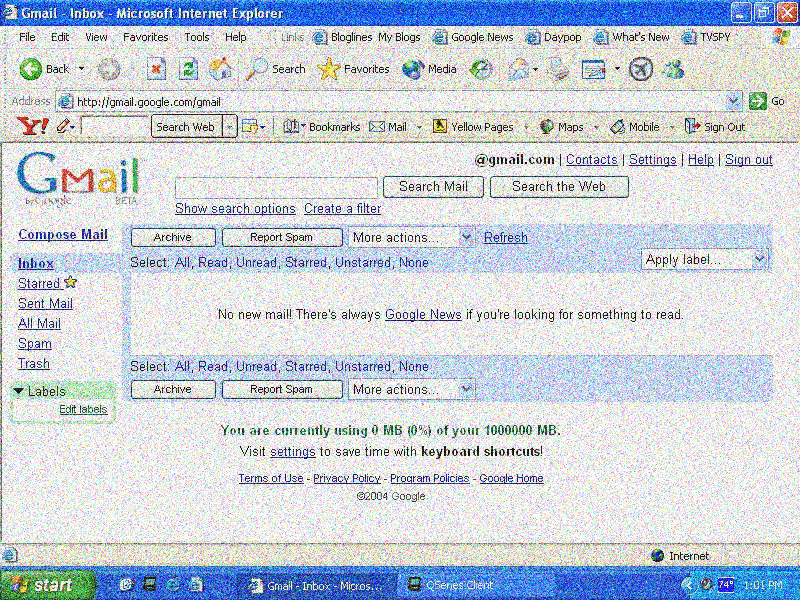Open the Edit icon dropdown arrow
This screenshot has height=600, width=800.
click(617, 69)
